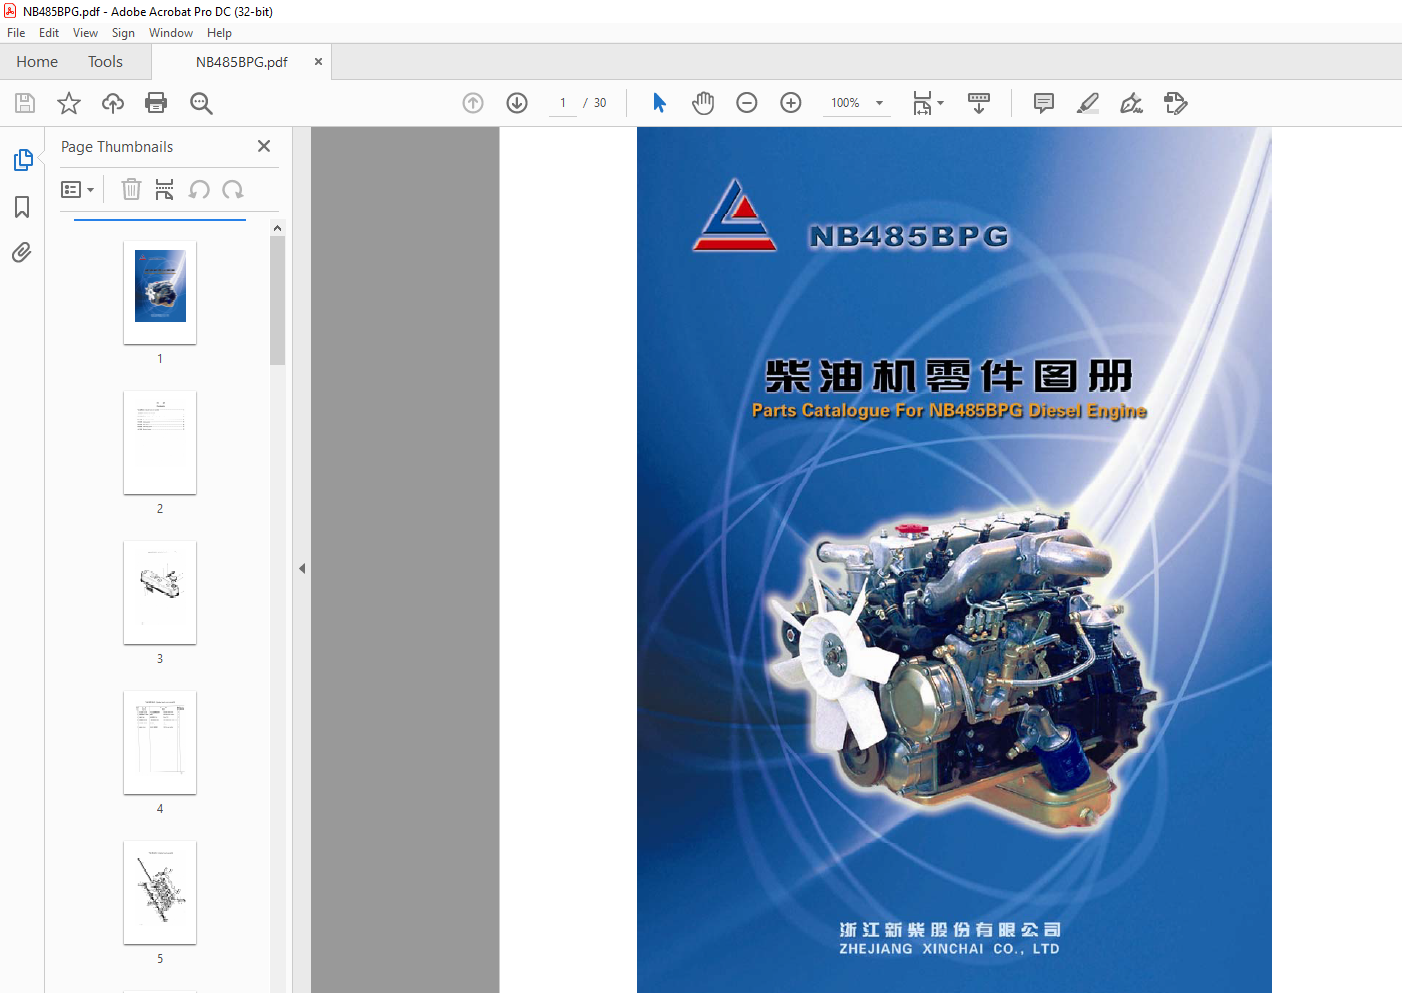Collapse the navigation pane arrow
This screenshot has height=993, width=1402.
(x=302, y=568)
